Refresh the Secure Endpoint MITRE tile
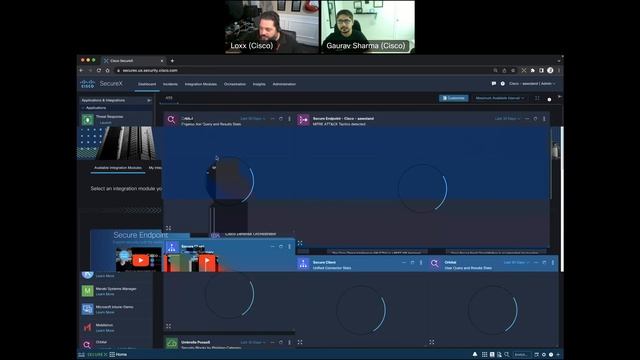Image resolution: width=640 pixels, height=360 pixels. 536,119
